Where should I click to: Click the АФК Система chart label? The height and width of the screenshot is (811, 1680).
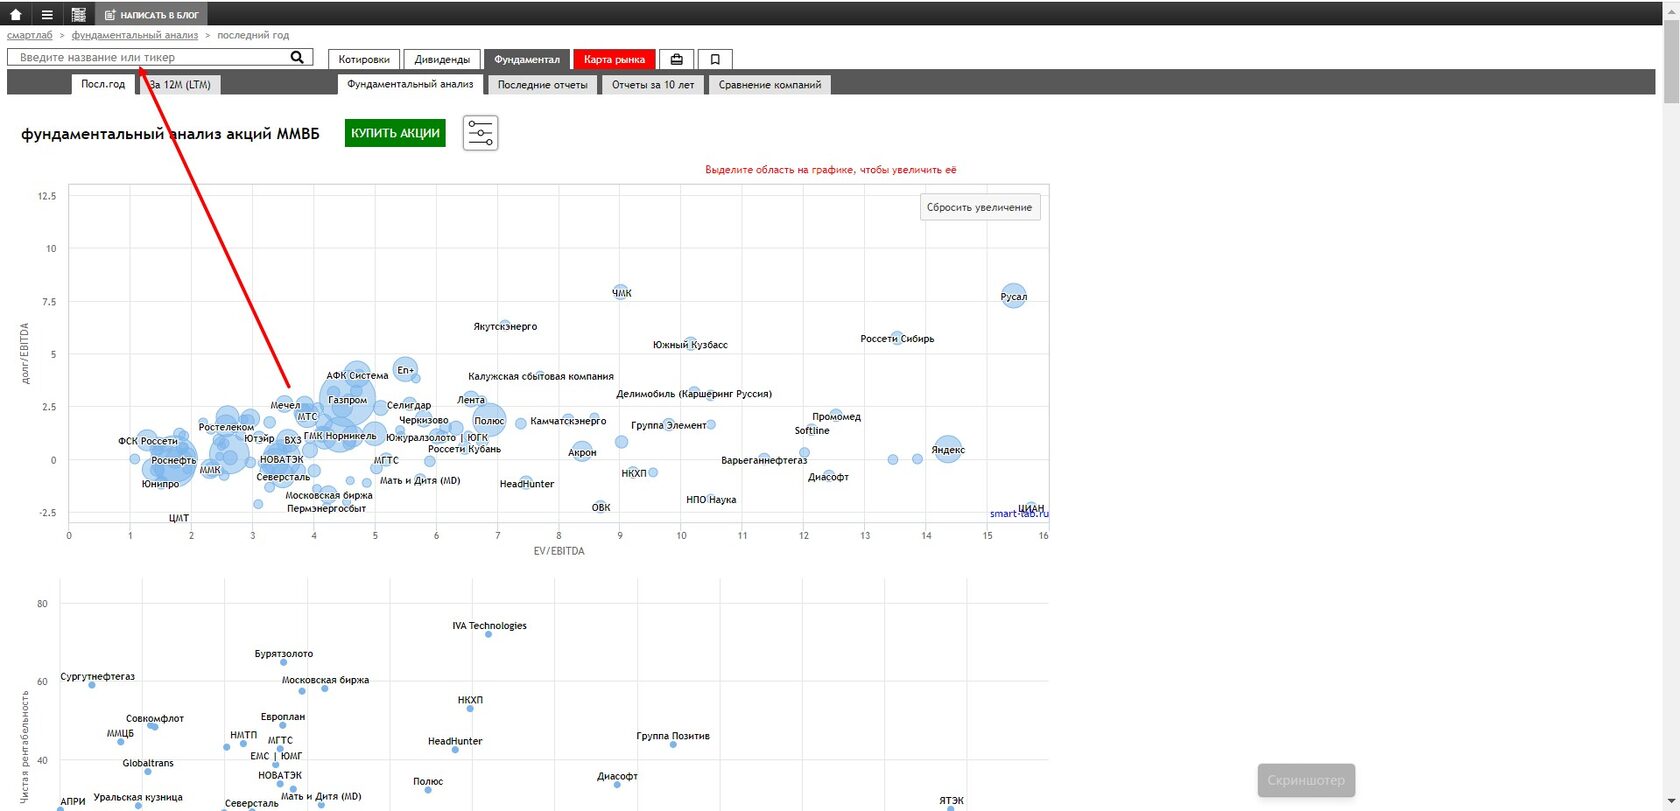click(357, 376)
